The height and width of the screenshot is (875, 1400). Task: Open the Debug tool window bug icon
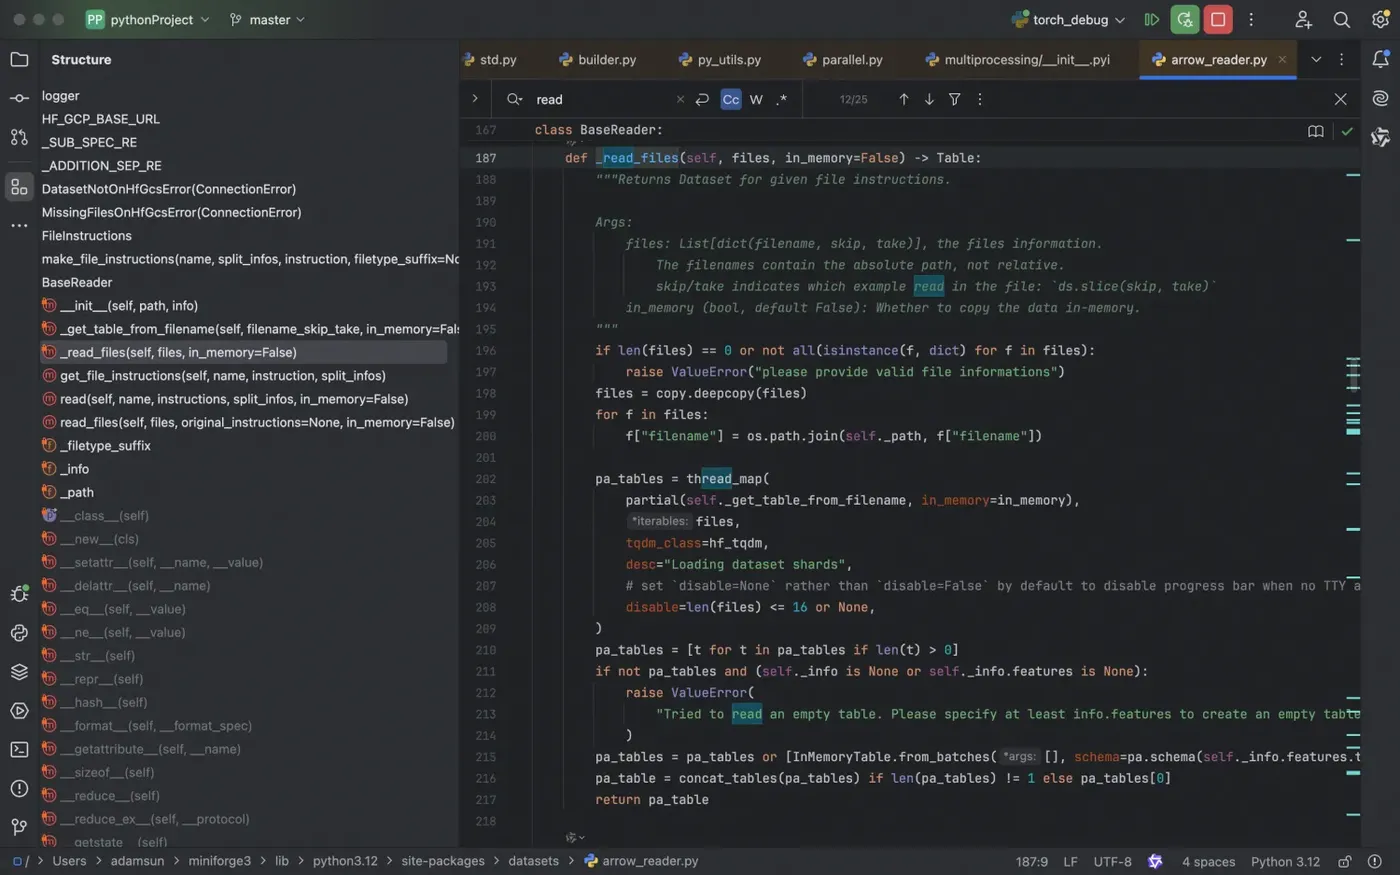click(19, 594)
